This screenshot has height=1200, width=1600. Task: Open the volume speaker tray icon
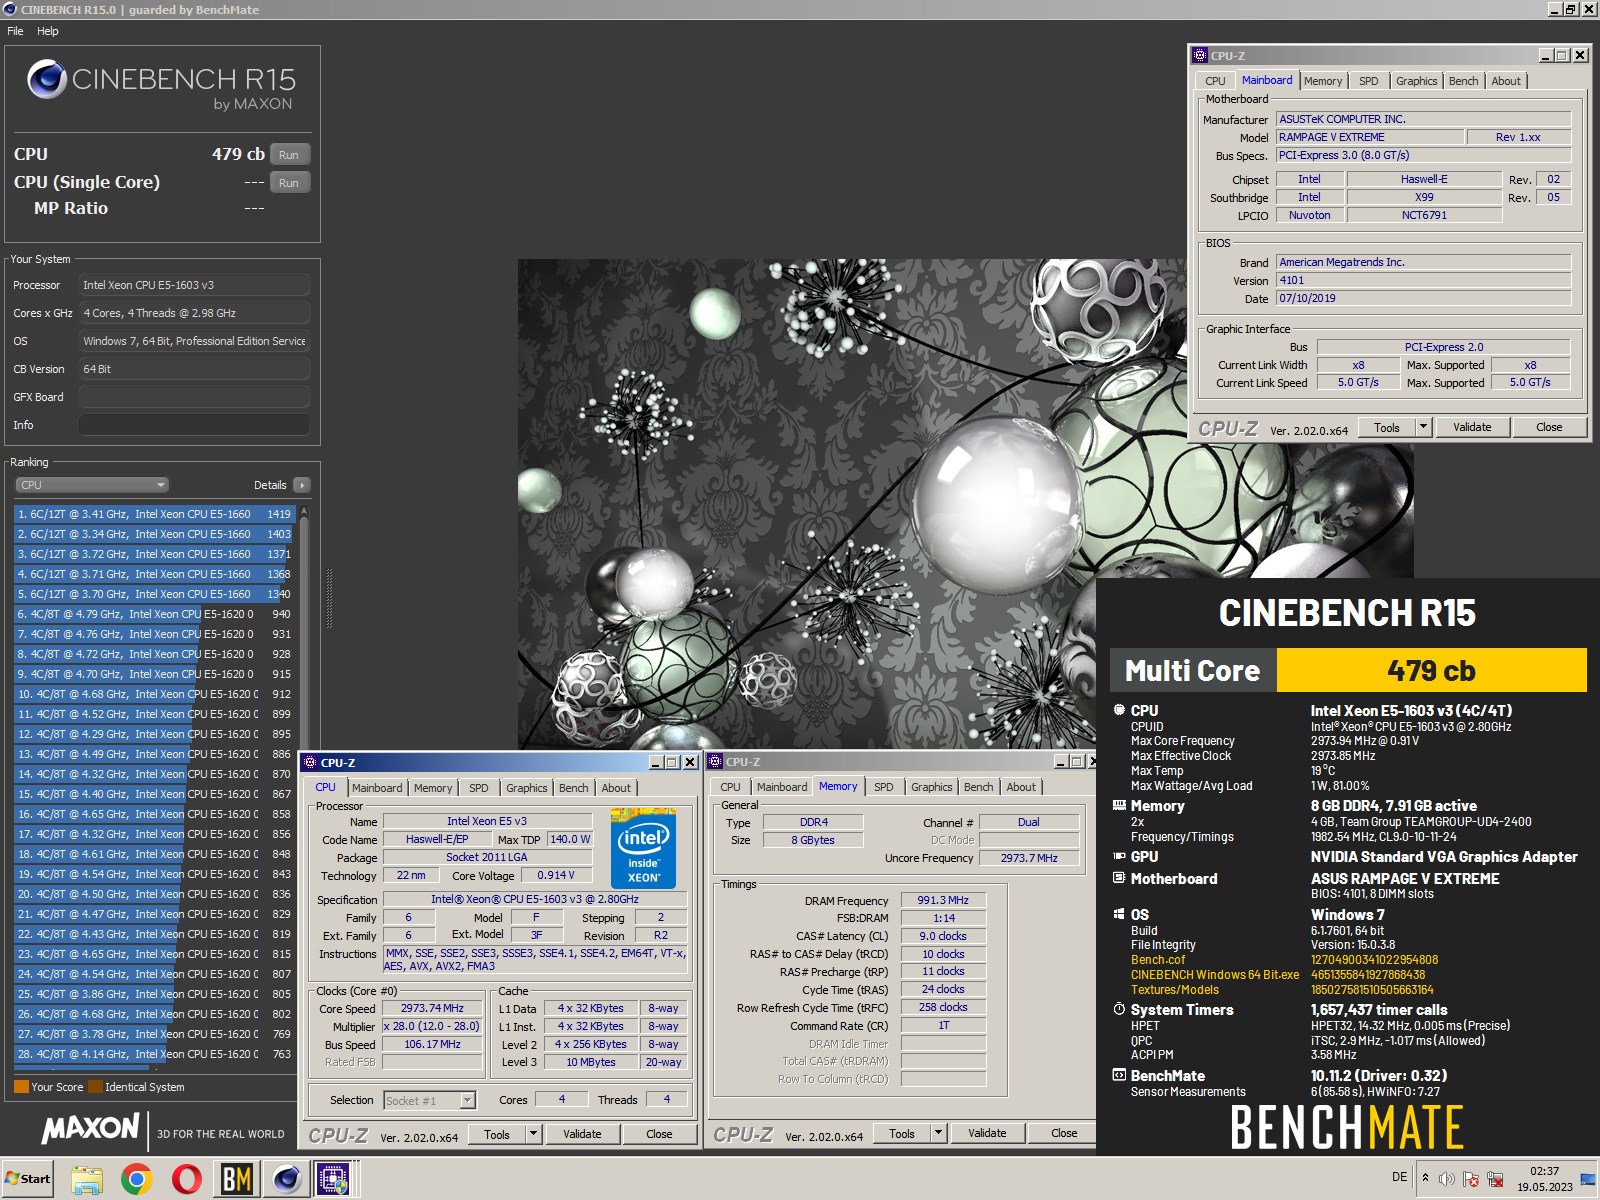[1446, 1179]
